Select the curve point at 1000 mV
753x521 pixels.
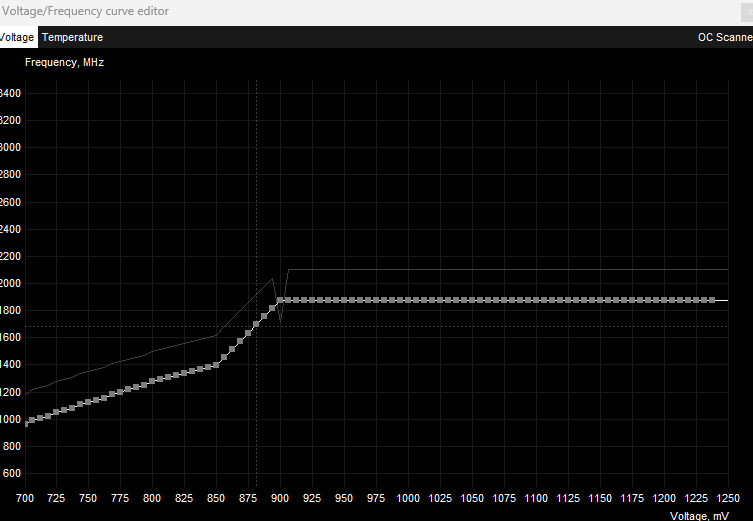408,300
